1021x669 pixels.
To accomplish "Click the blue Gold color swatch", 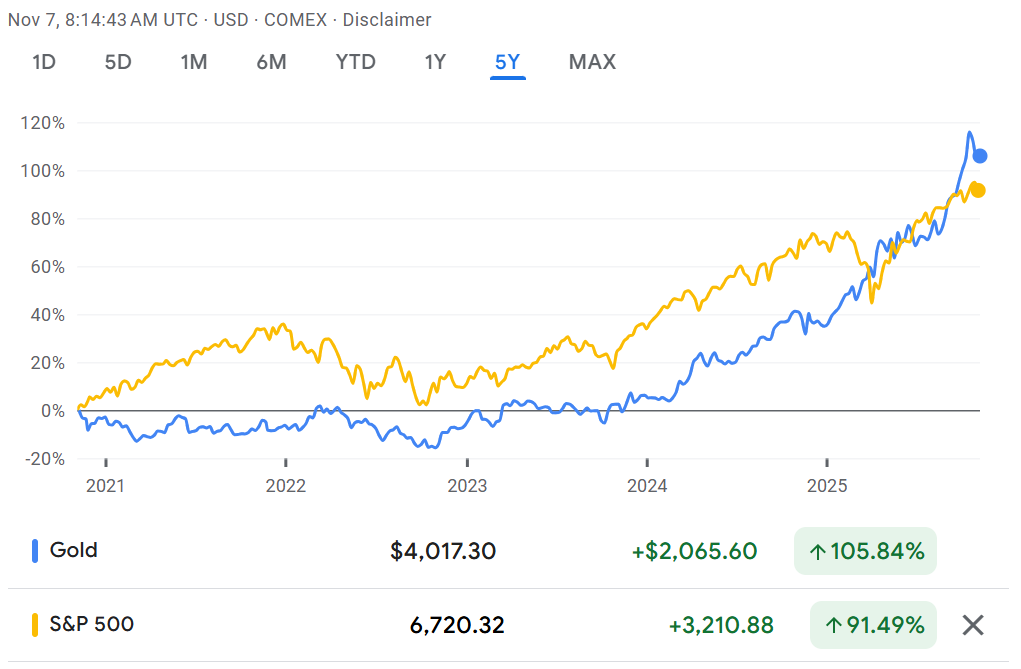I will pos(35,550).
